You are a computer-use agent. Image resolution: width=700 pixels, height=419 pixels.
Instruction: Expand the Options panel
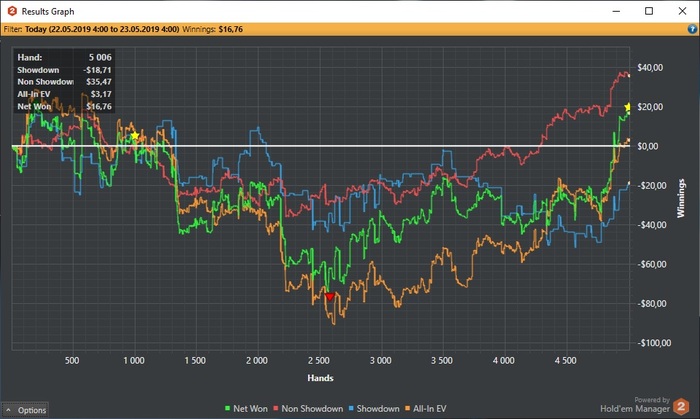pyautogui.click(x=26, y=410)
